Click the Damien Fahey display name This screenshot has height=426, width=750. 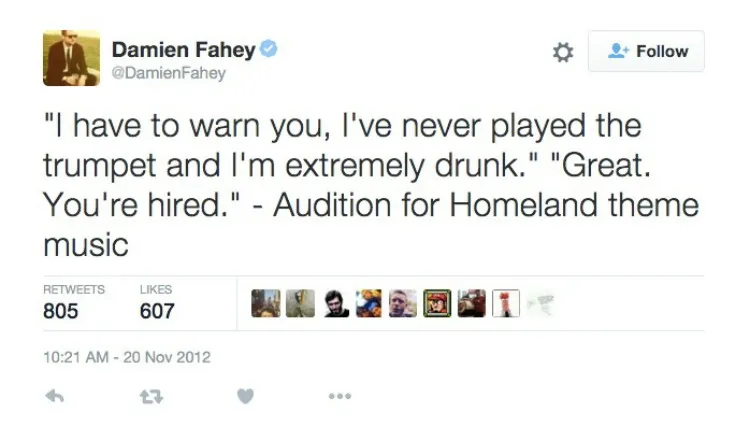(x=184, y=50)
